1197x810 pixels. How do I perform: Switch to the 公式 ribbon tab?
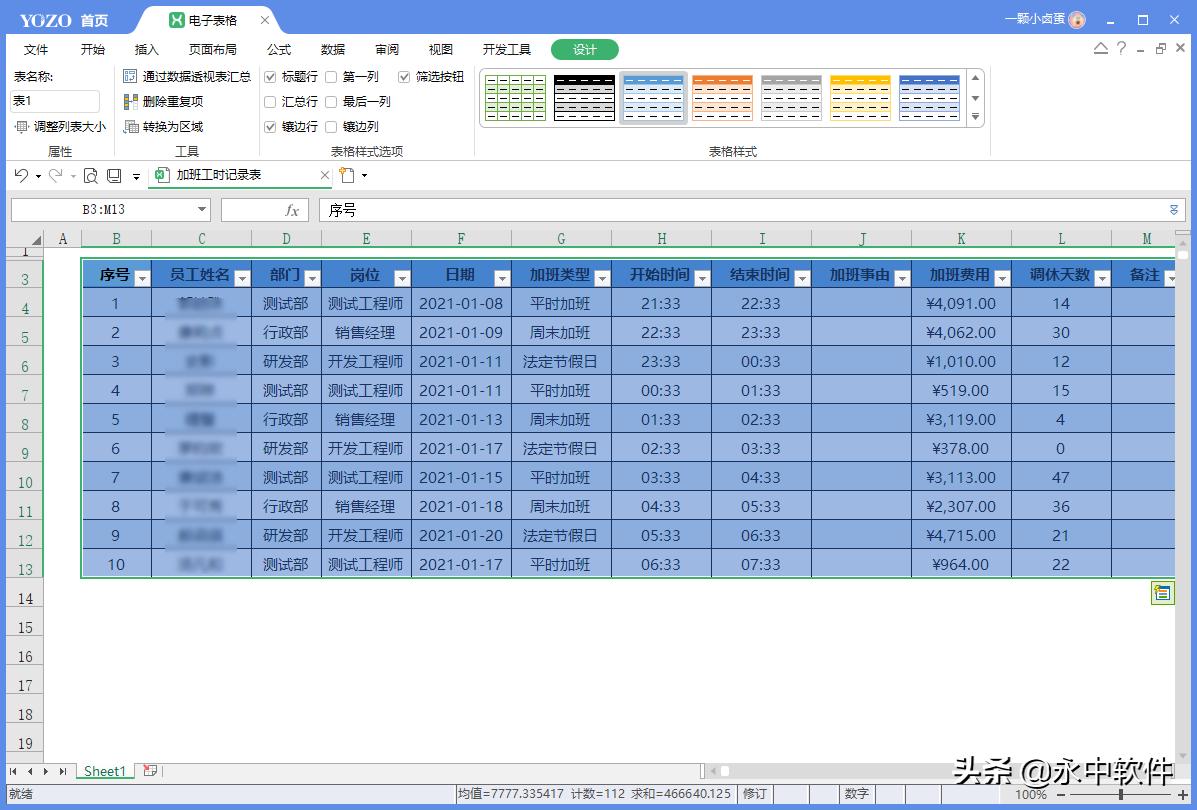coord(278,49)
